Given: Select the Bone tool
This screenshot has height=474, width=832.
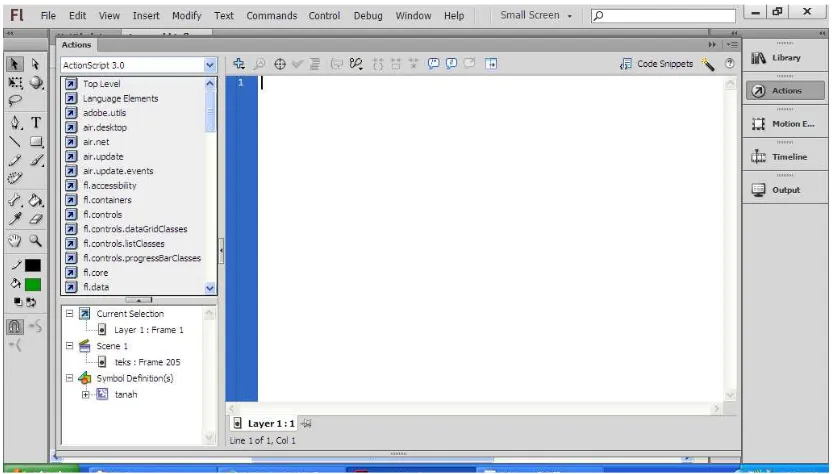Looking at the screenshot, I should point(15,200).
